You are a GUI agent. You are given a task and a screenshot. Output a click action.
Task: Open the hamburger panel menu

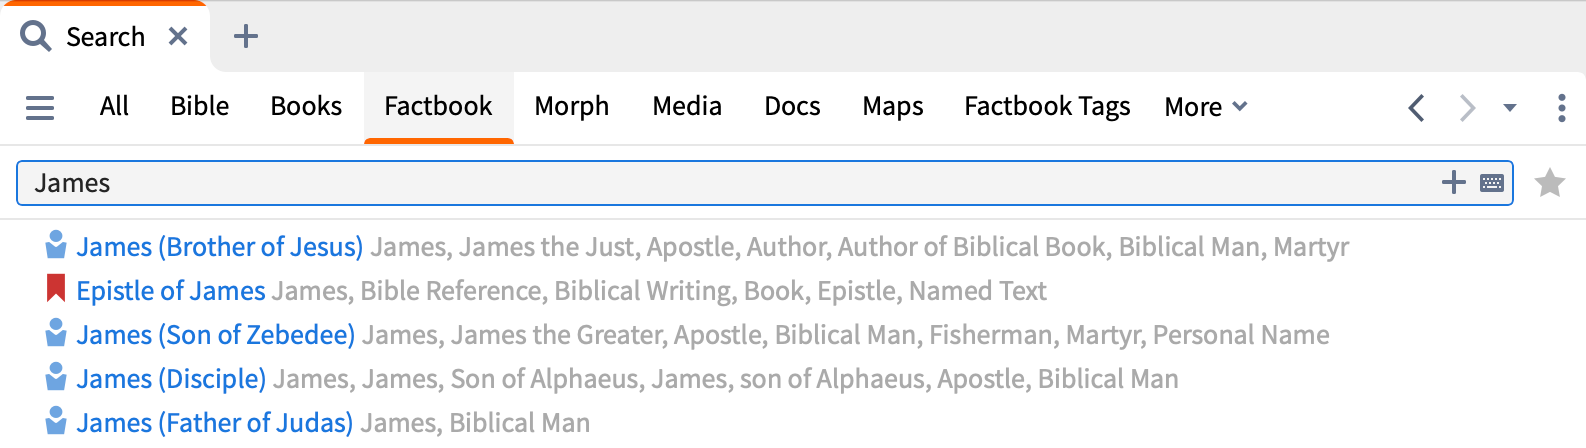point(40,107)
